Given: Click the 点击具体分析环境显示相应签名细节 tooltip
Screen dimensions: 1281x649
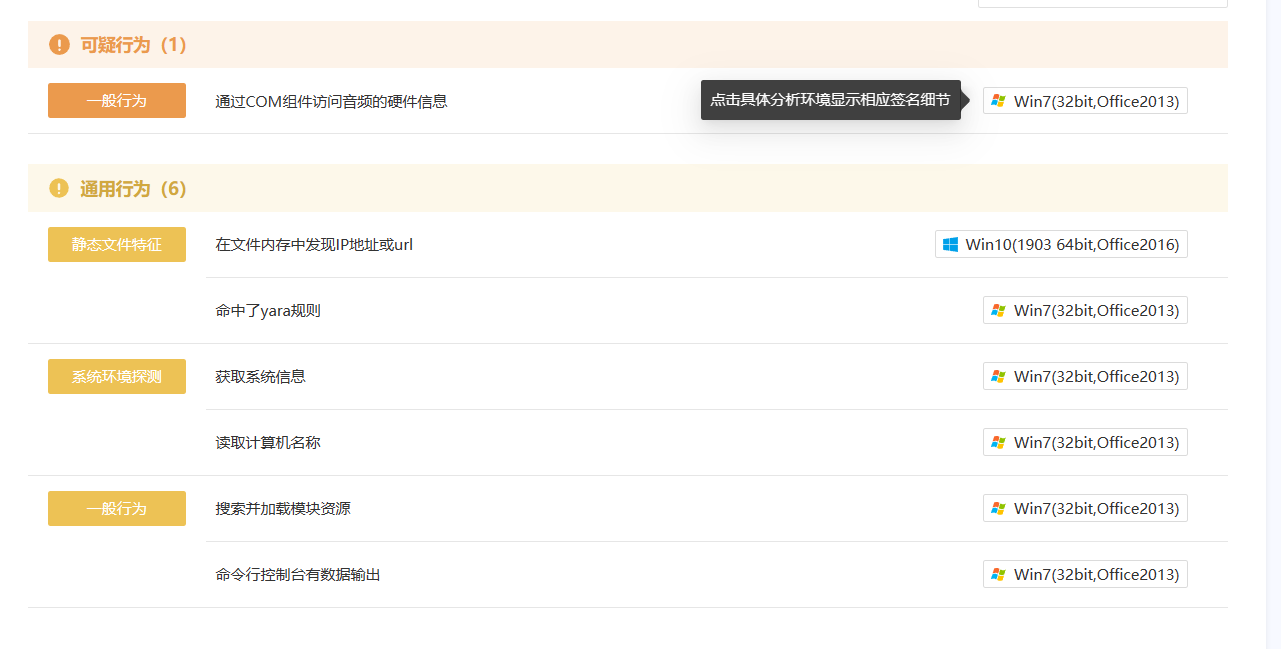Looking at the screenshot, I should click(830, 100).
